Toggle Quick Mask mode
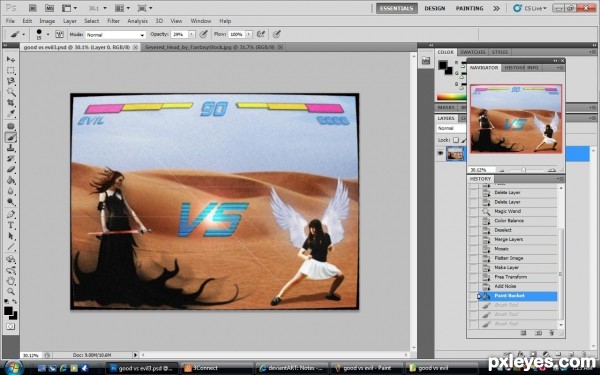 tap(10, 326)
